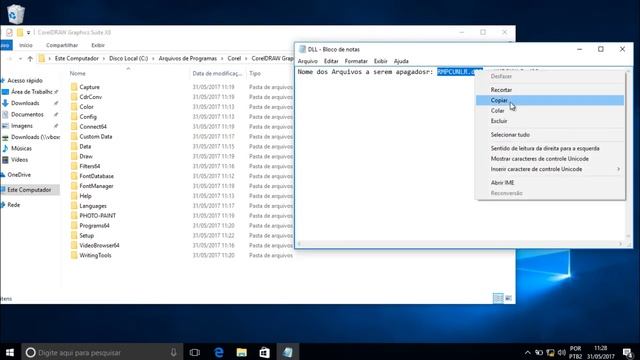
Task: Show Unicode control characters option
Action: coord(550,159)
